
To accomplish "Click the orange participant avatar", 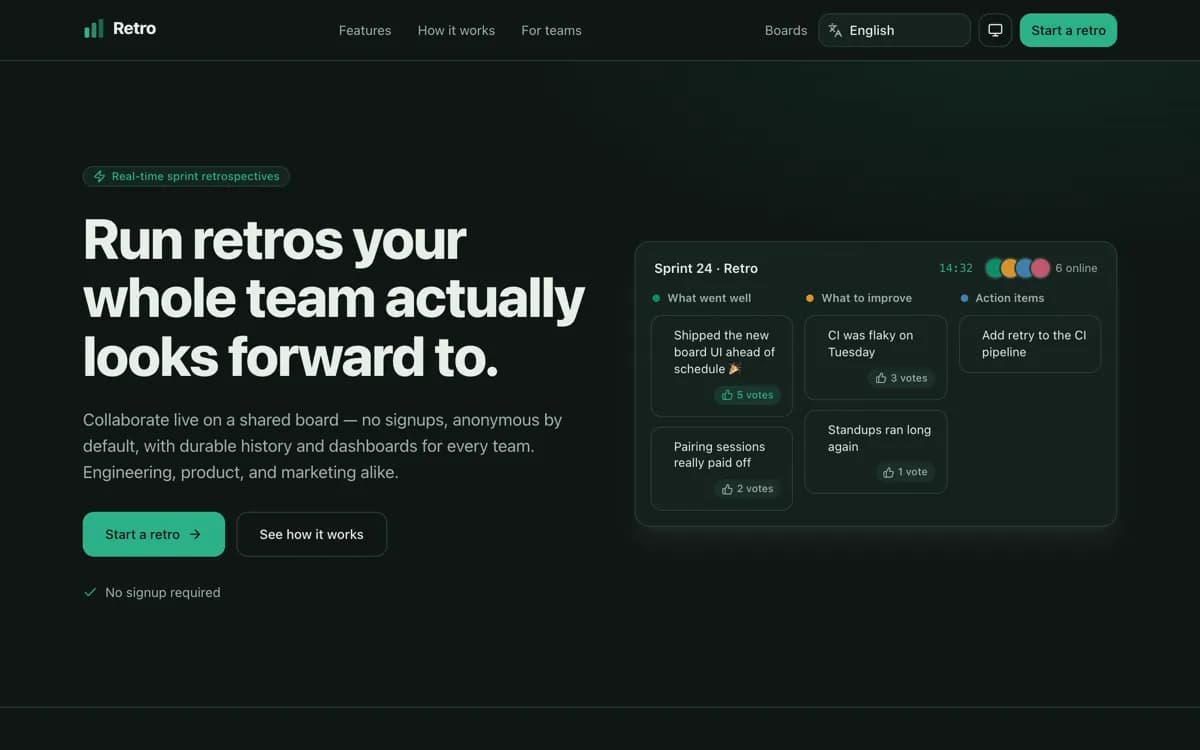I will tap(1009, 268).
